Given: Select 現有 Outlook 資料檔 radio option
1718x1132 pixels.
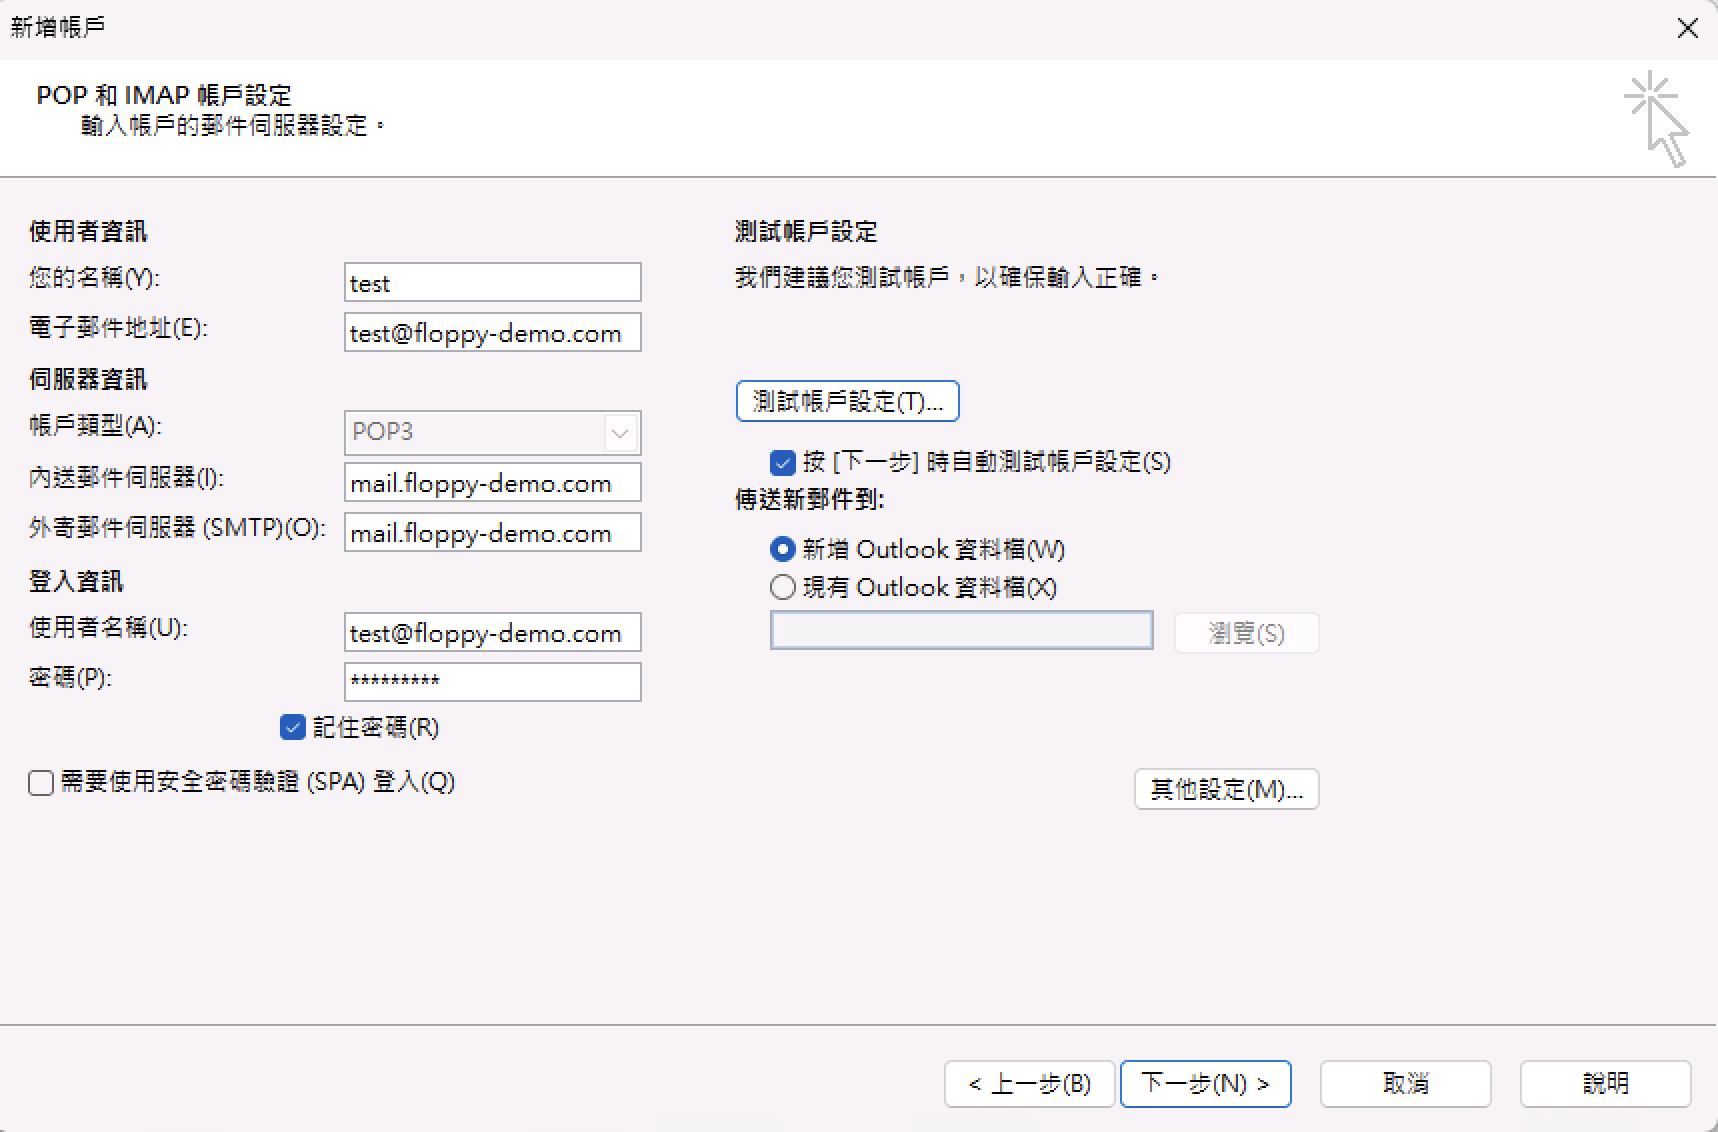Looking at the screenshot, I should pyautogui.click(x=783, y=587).
